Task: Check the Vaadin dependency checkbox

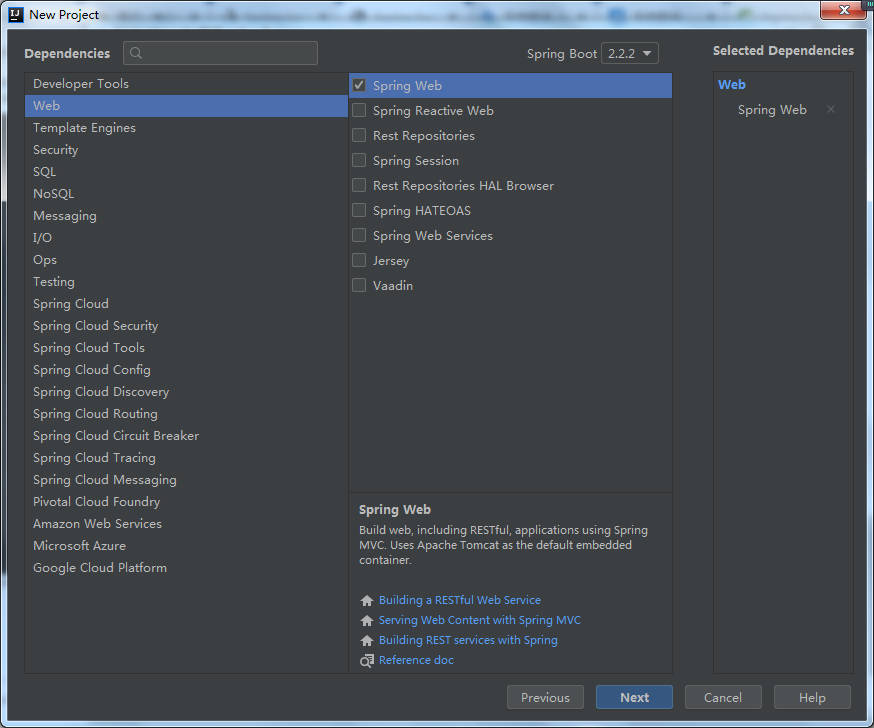Action: point(359,286)
